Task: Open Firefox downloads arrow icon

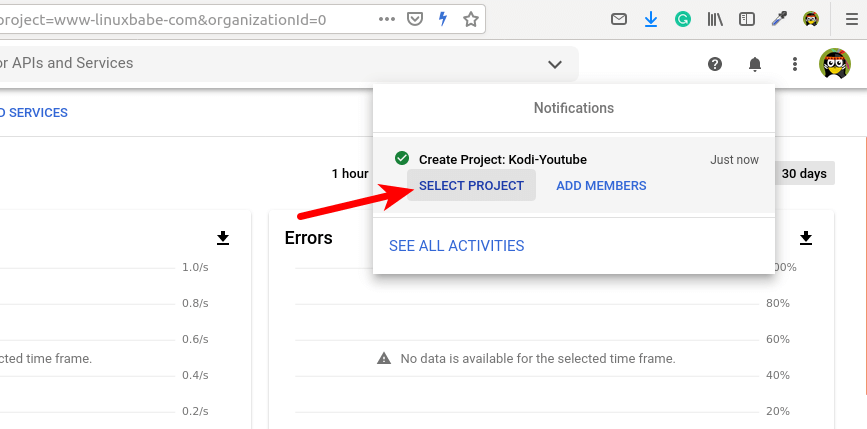Action: tap(651, 19)
